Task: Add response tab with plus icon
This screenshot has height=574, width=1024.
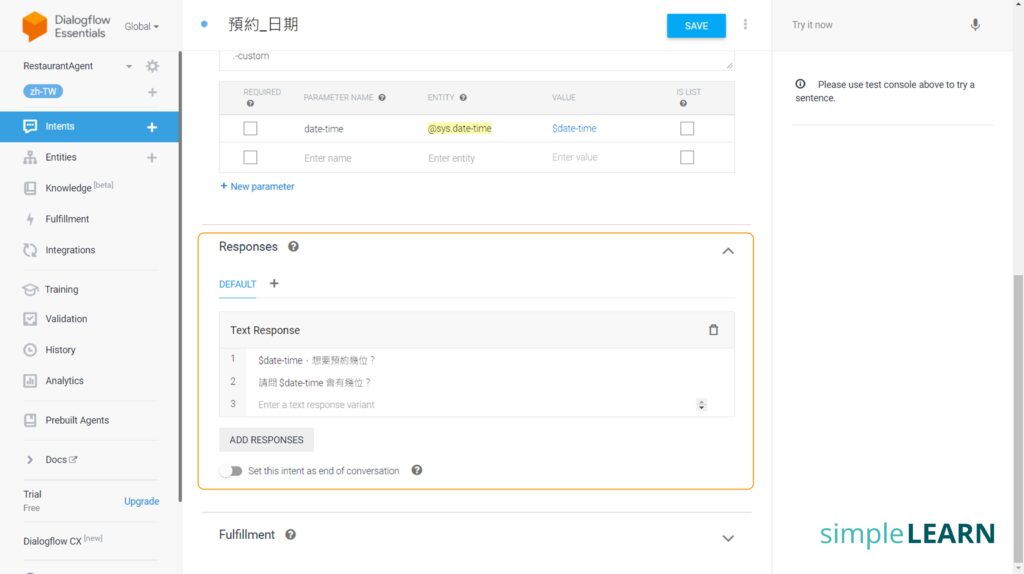Action: (274, 284)
